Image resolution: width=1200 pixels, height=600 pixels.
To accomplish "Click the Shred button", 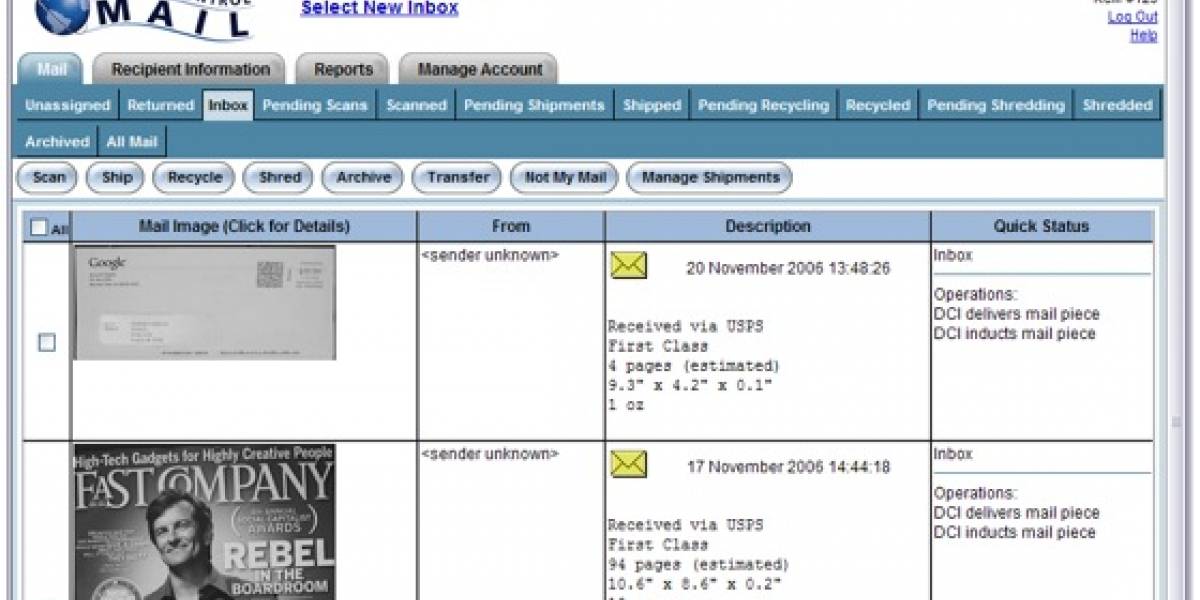I will (280, 177).
